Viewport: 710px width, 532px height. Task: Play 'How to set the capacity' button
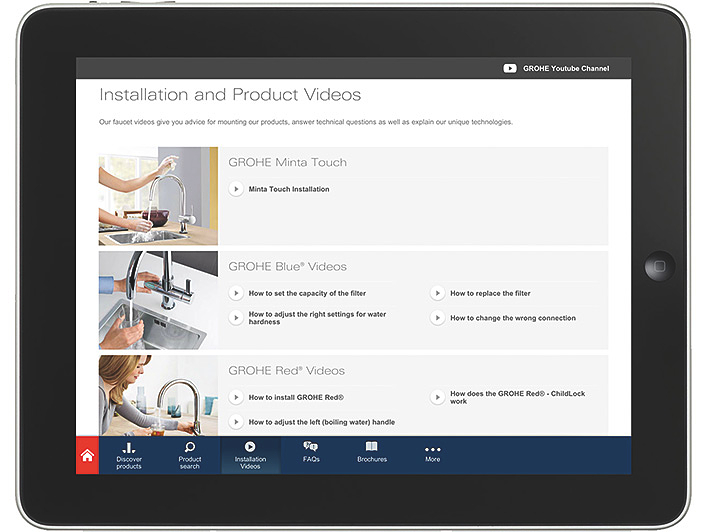click(236, 293)
